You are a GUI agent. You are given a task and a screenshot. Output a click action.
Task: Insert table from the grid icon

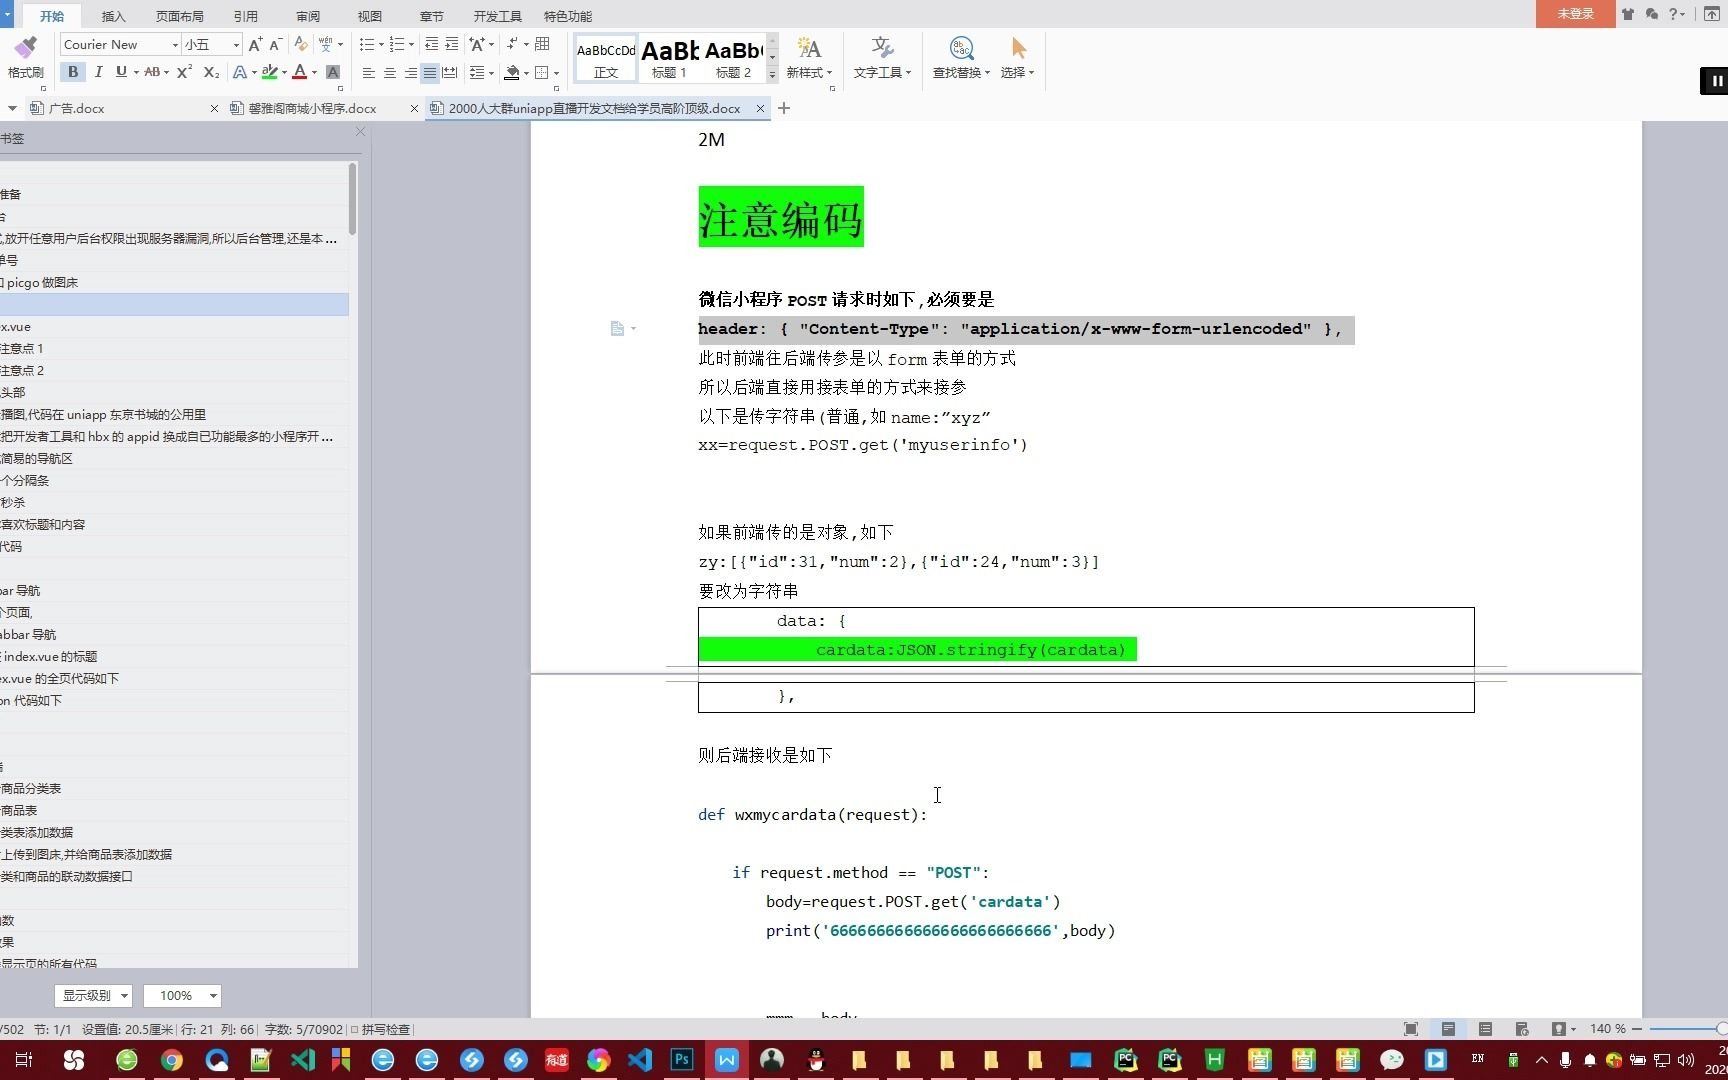pyautogui.click(x=543, y=44)
